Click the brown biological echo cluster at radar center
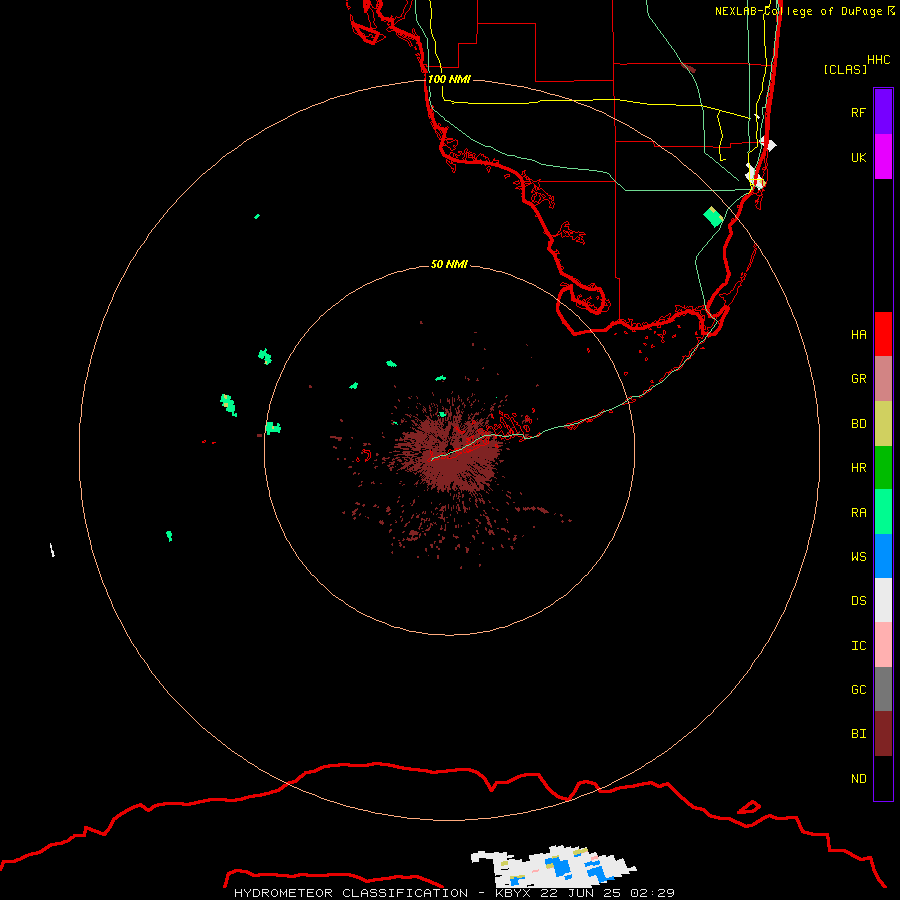This screenshot has height=900, width=900. [x=451, y=453]
